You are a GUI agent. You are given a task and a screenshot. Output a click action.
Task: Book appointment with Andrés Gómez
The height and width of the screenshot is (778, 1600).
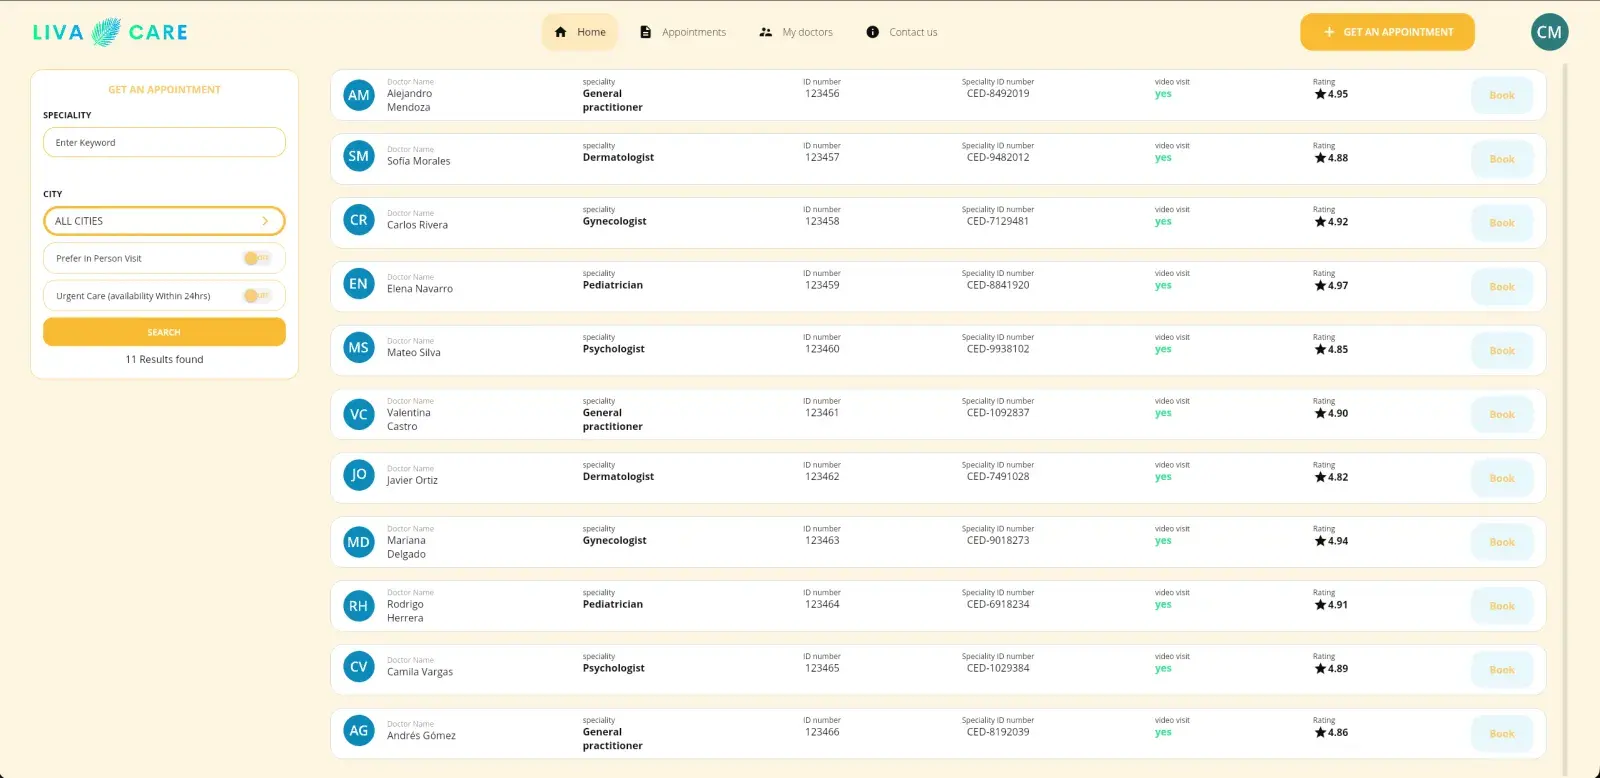tap(1502, 734)
